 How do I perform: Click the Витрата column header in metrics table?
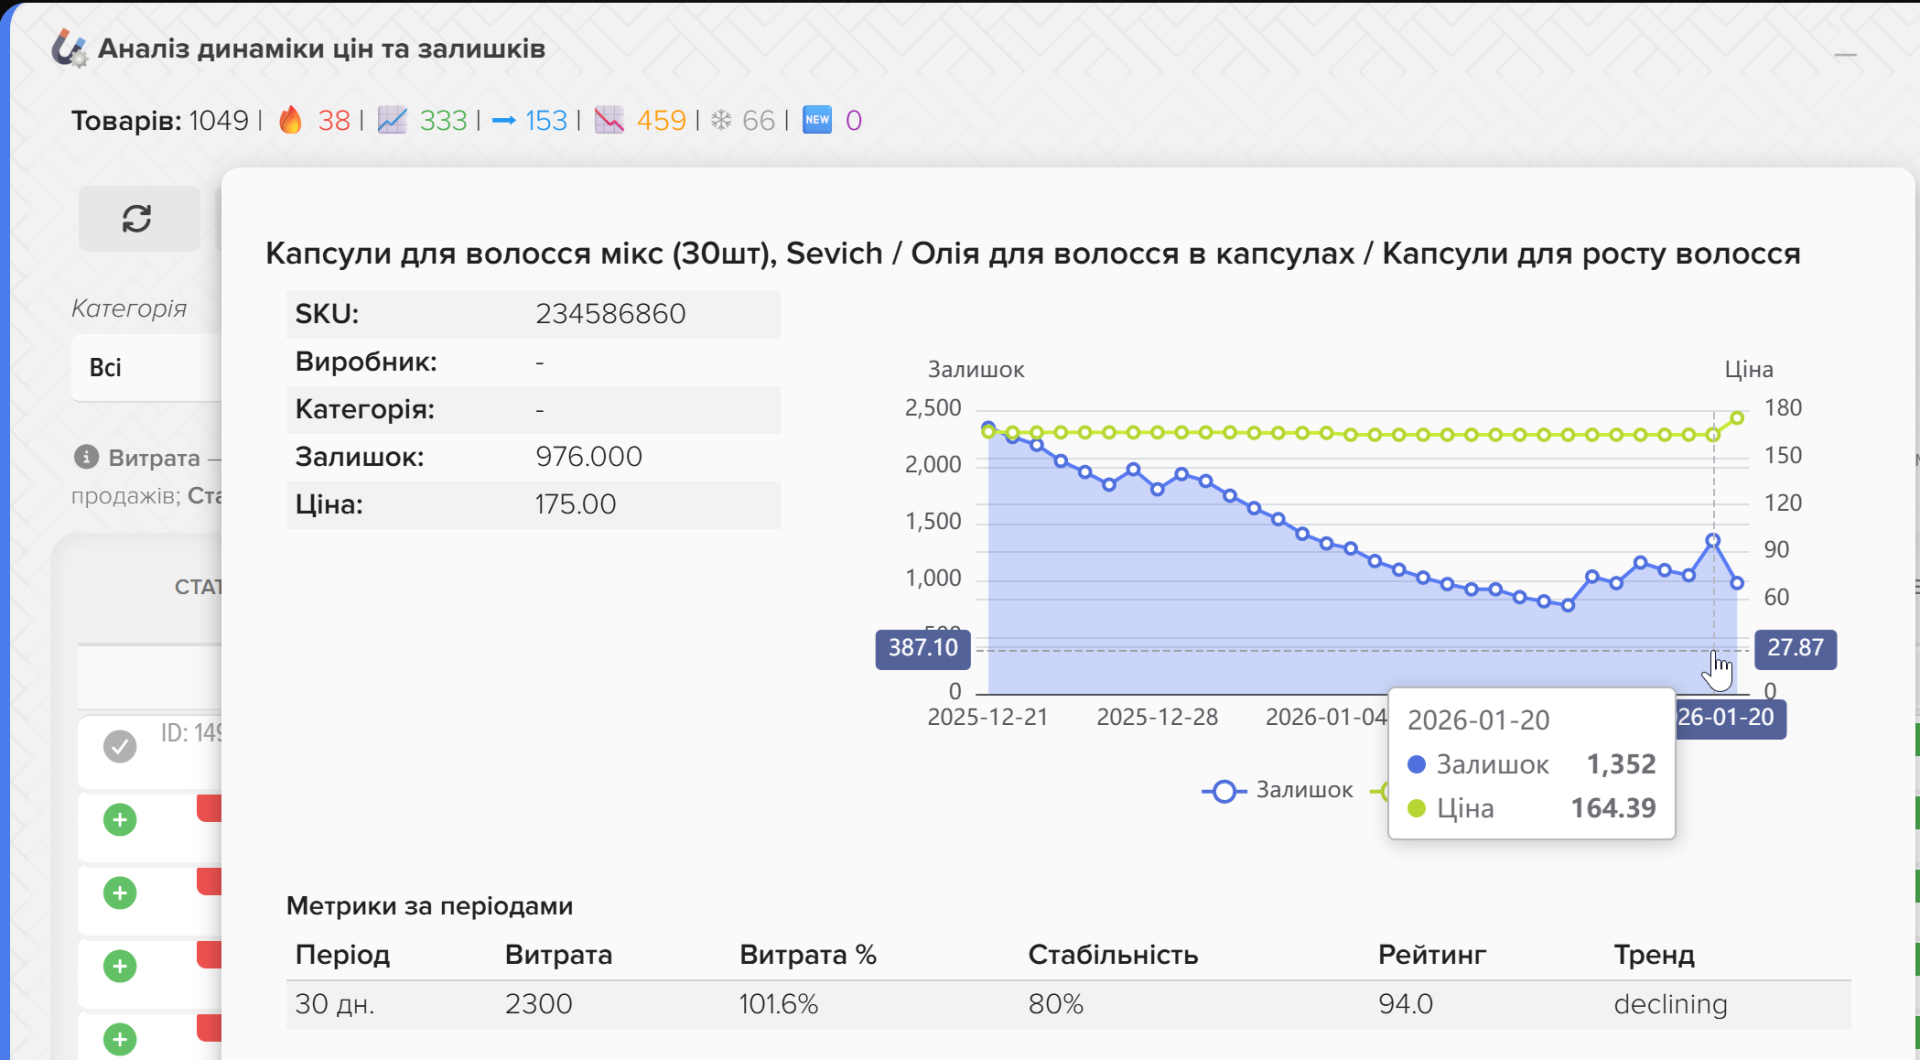(x=558, y=955)
